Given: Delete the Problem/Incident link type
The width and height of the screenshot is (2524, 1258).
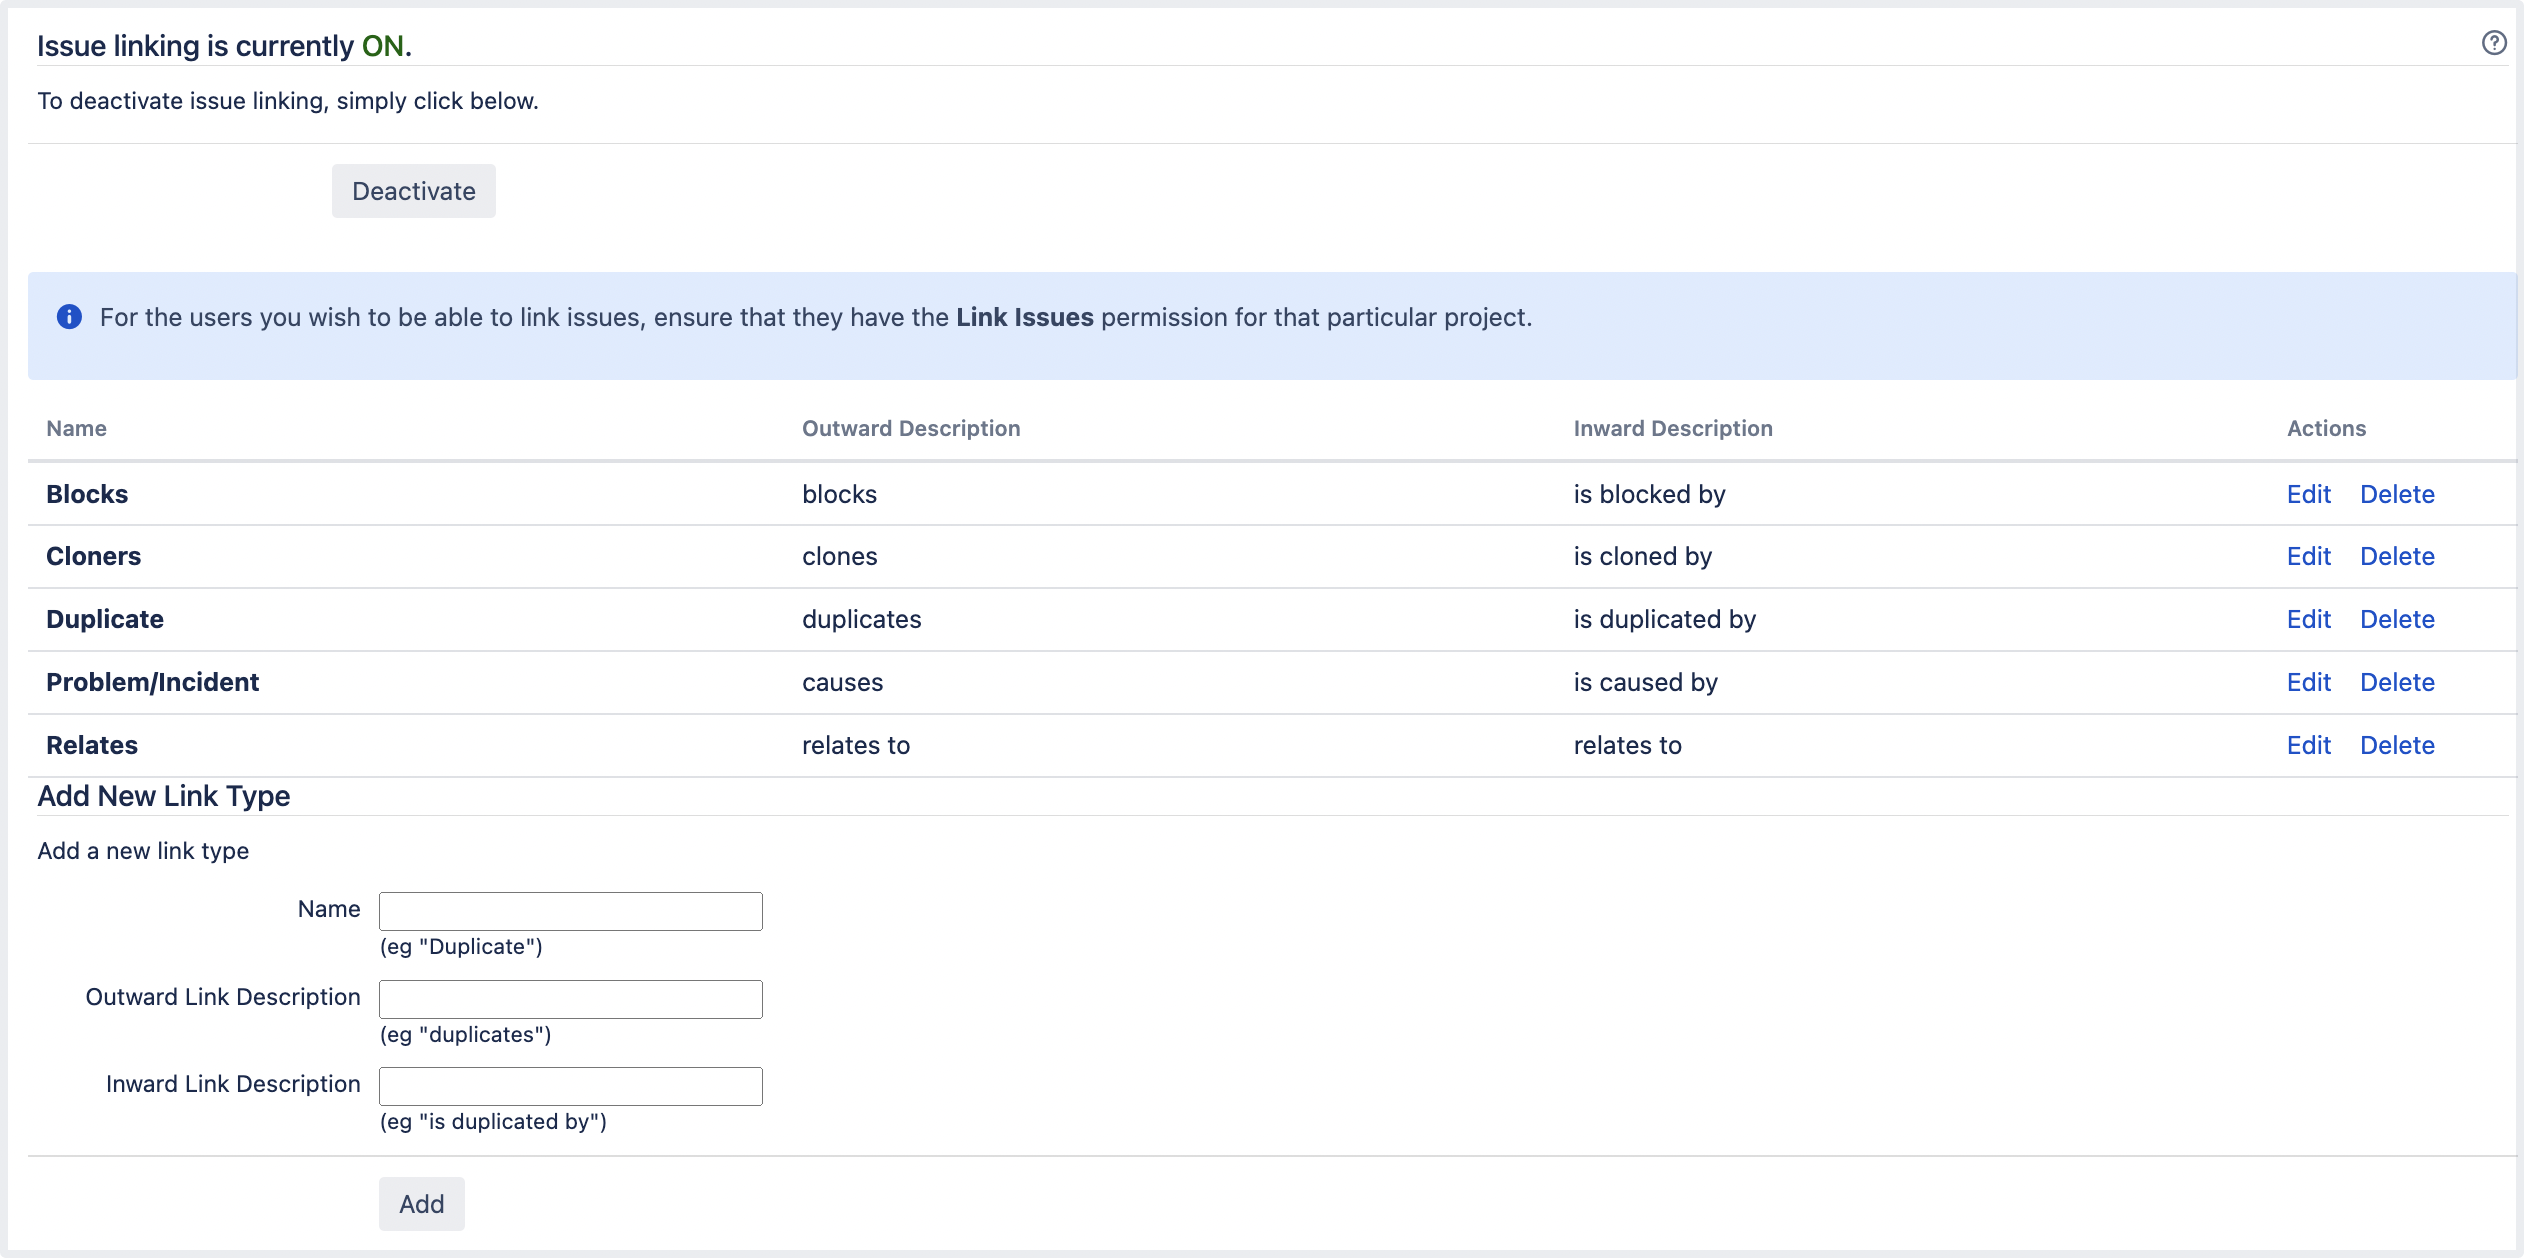Looking at the screenshot, I should tap(2397, 682).
